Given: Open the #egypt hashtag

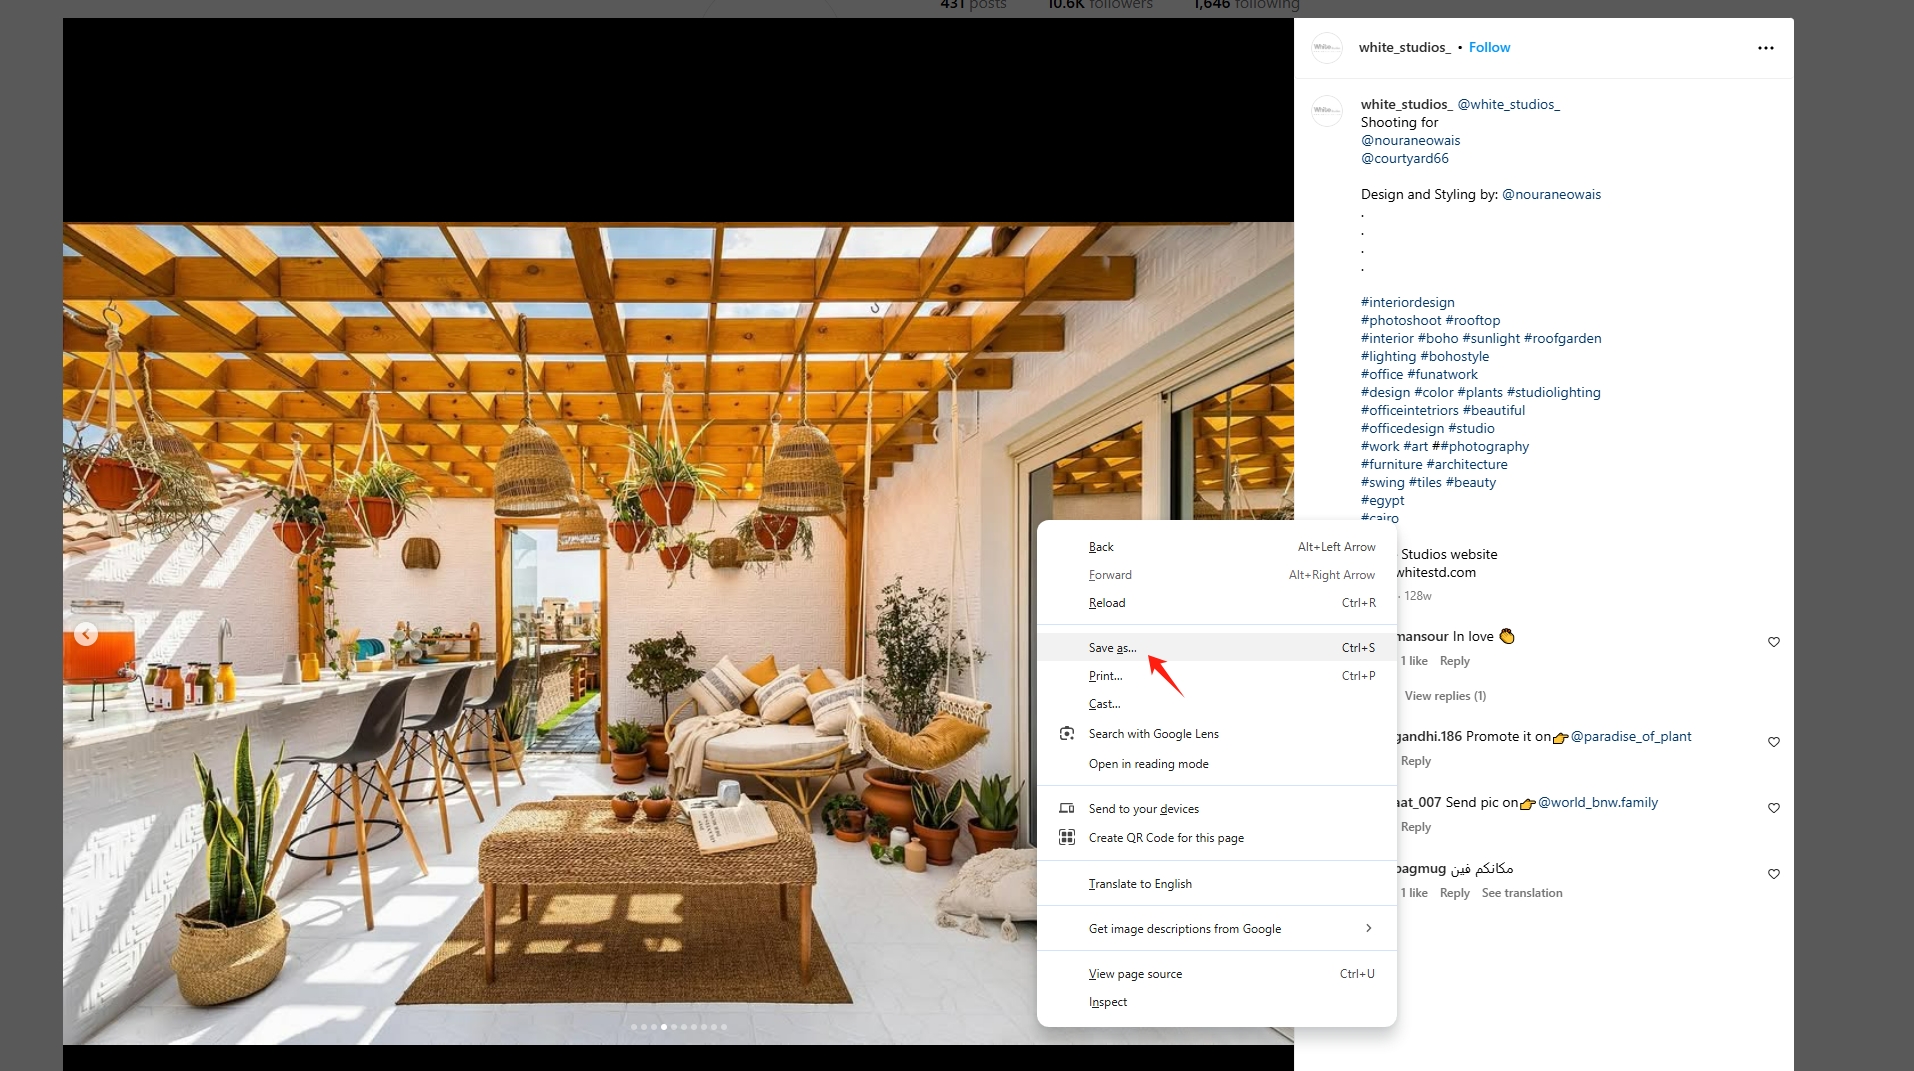Looking at the screenshot, I should 1382,500.
